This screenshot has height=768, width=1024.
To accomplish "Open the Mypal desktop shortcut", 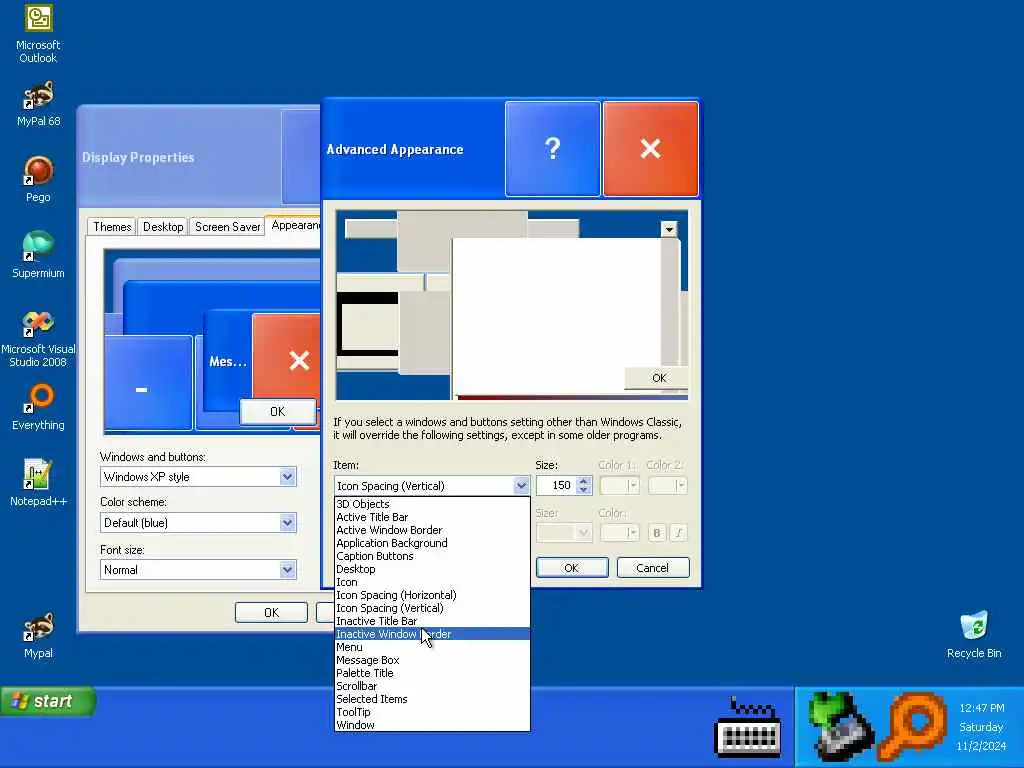I will click(38, 635).
